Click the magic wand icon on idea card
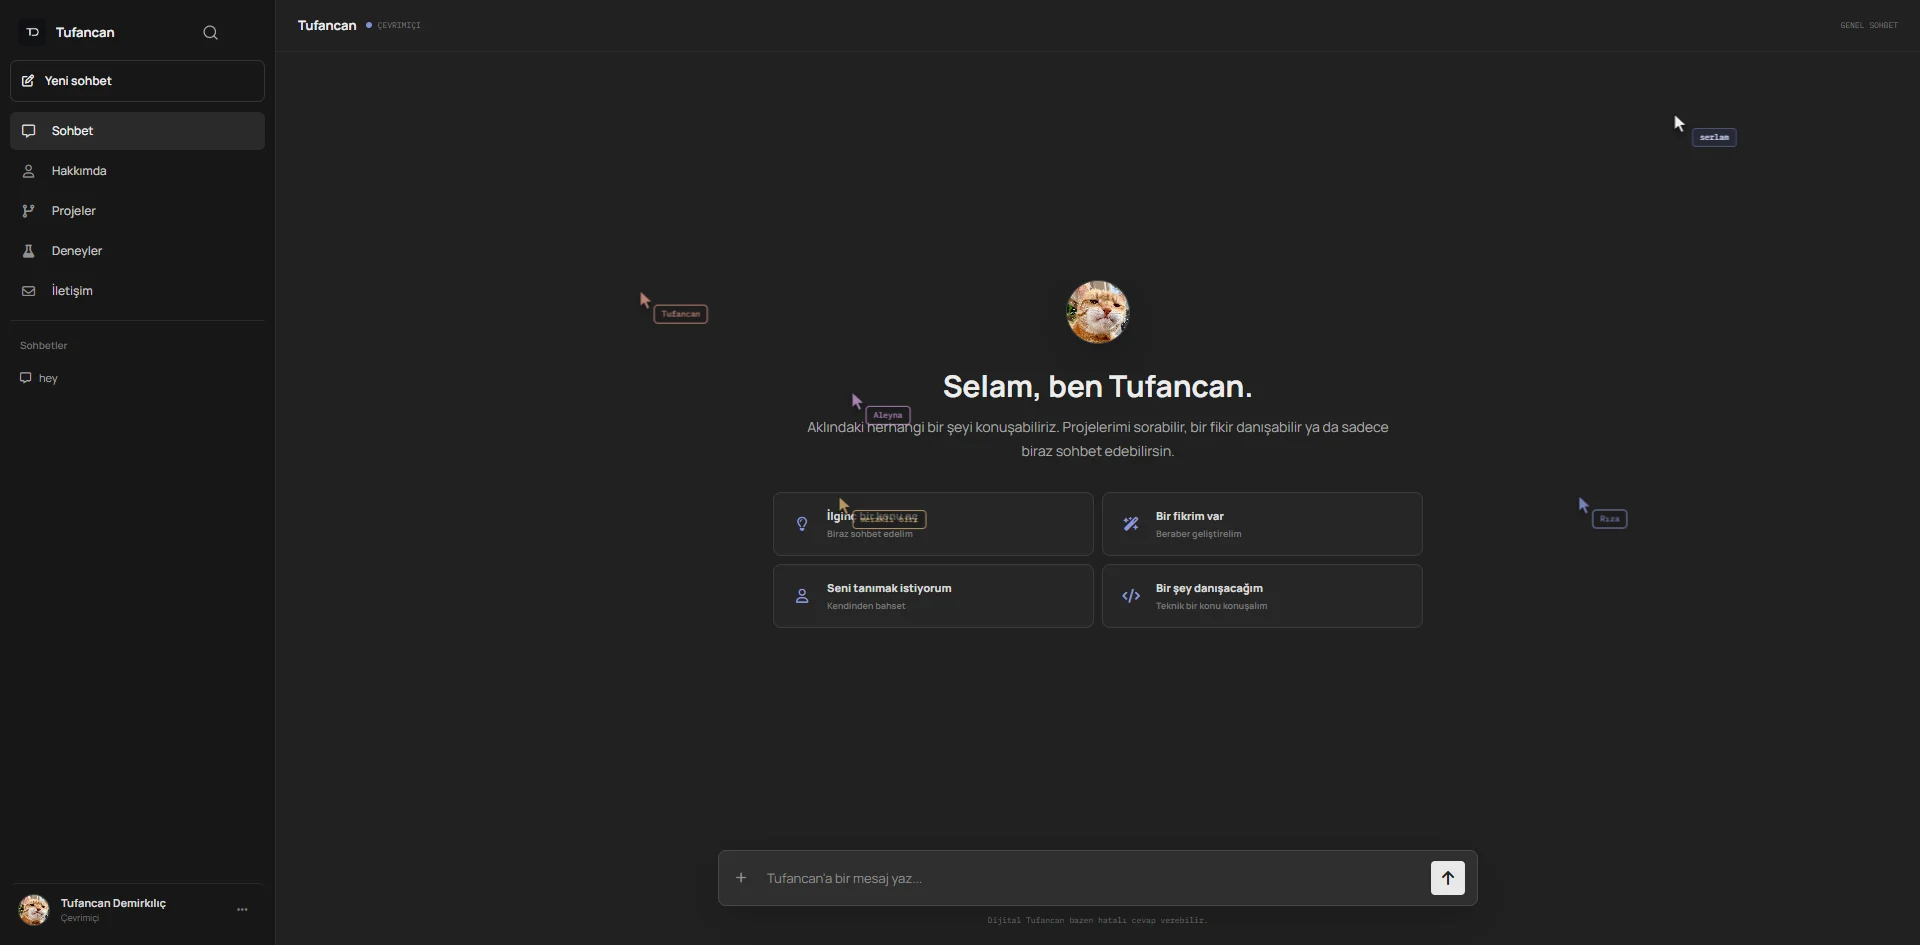1920x945 pixels. point(1131,524)
